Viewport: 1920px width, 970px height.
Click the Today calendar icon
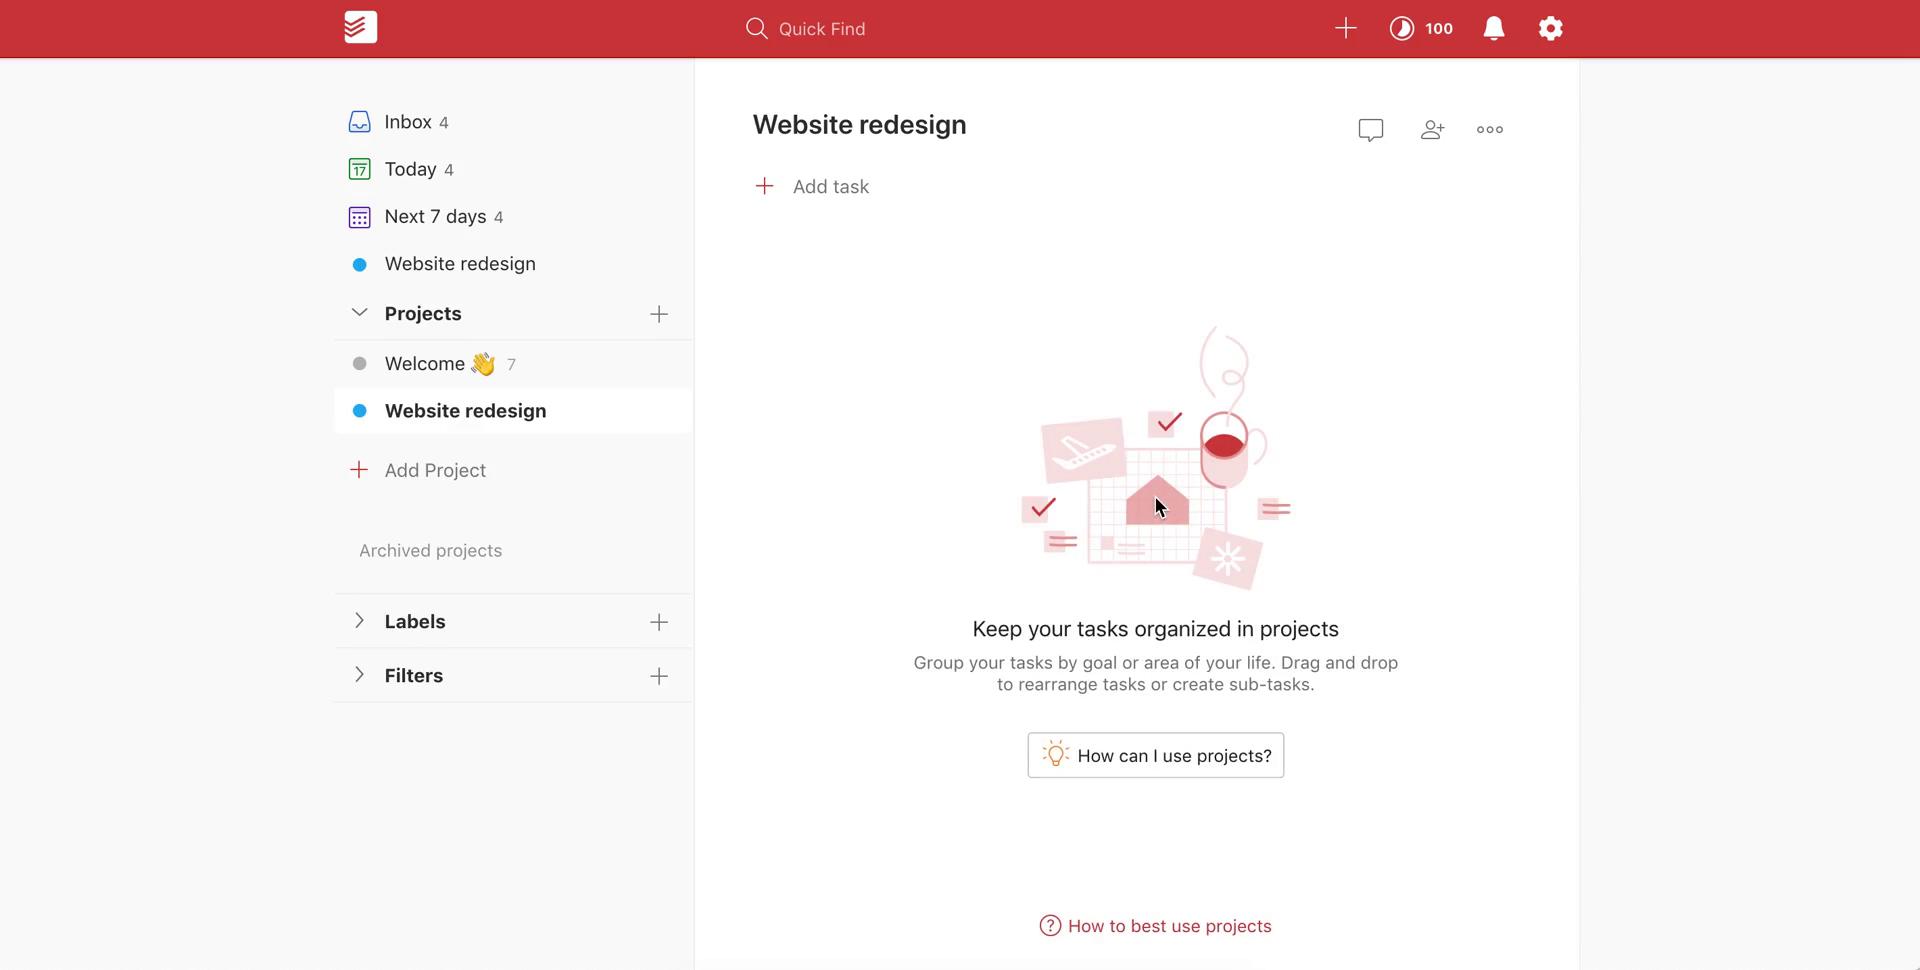pos(359,169)
